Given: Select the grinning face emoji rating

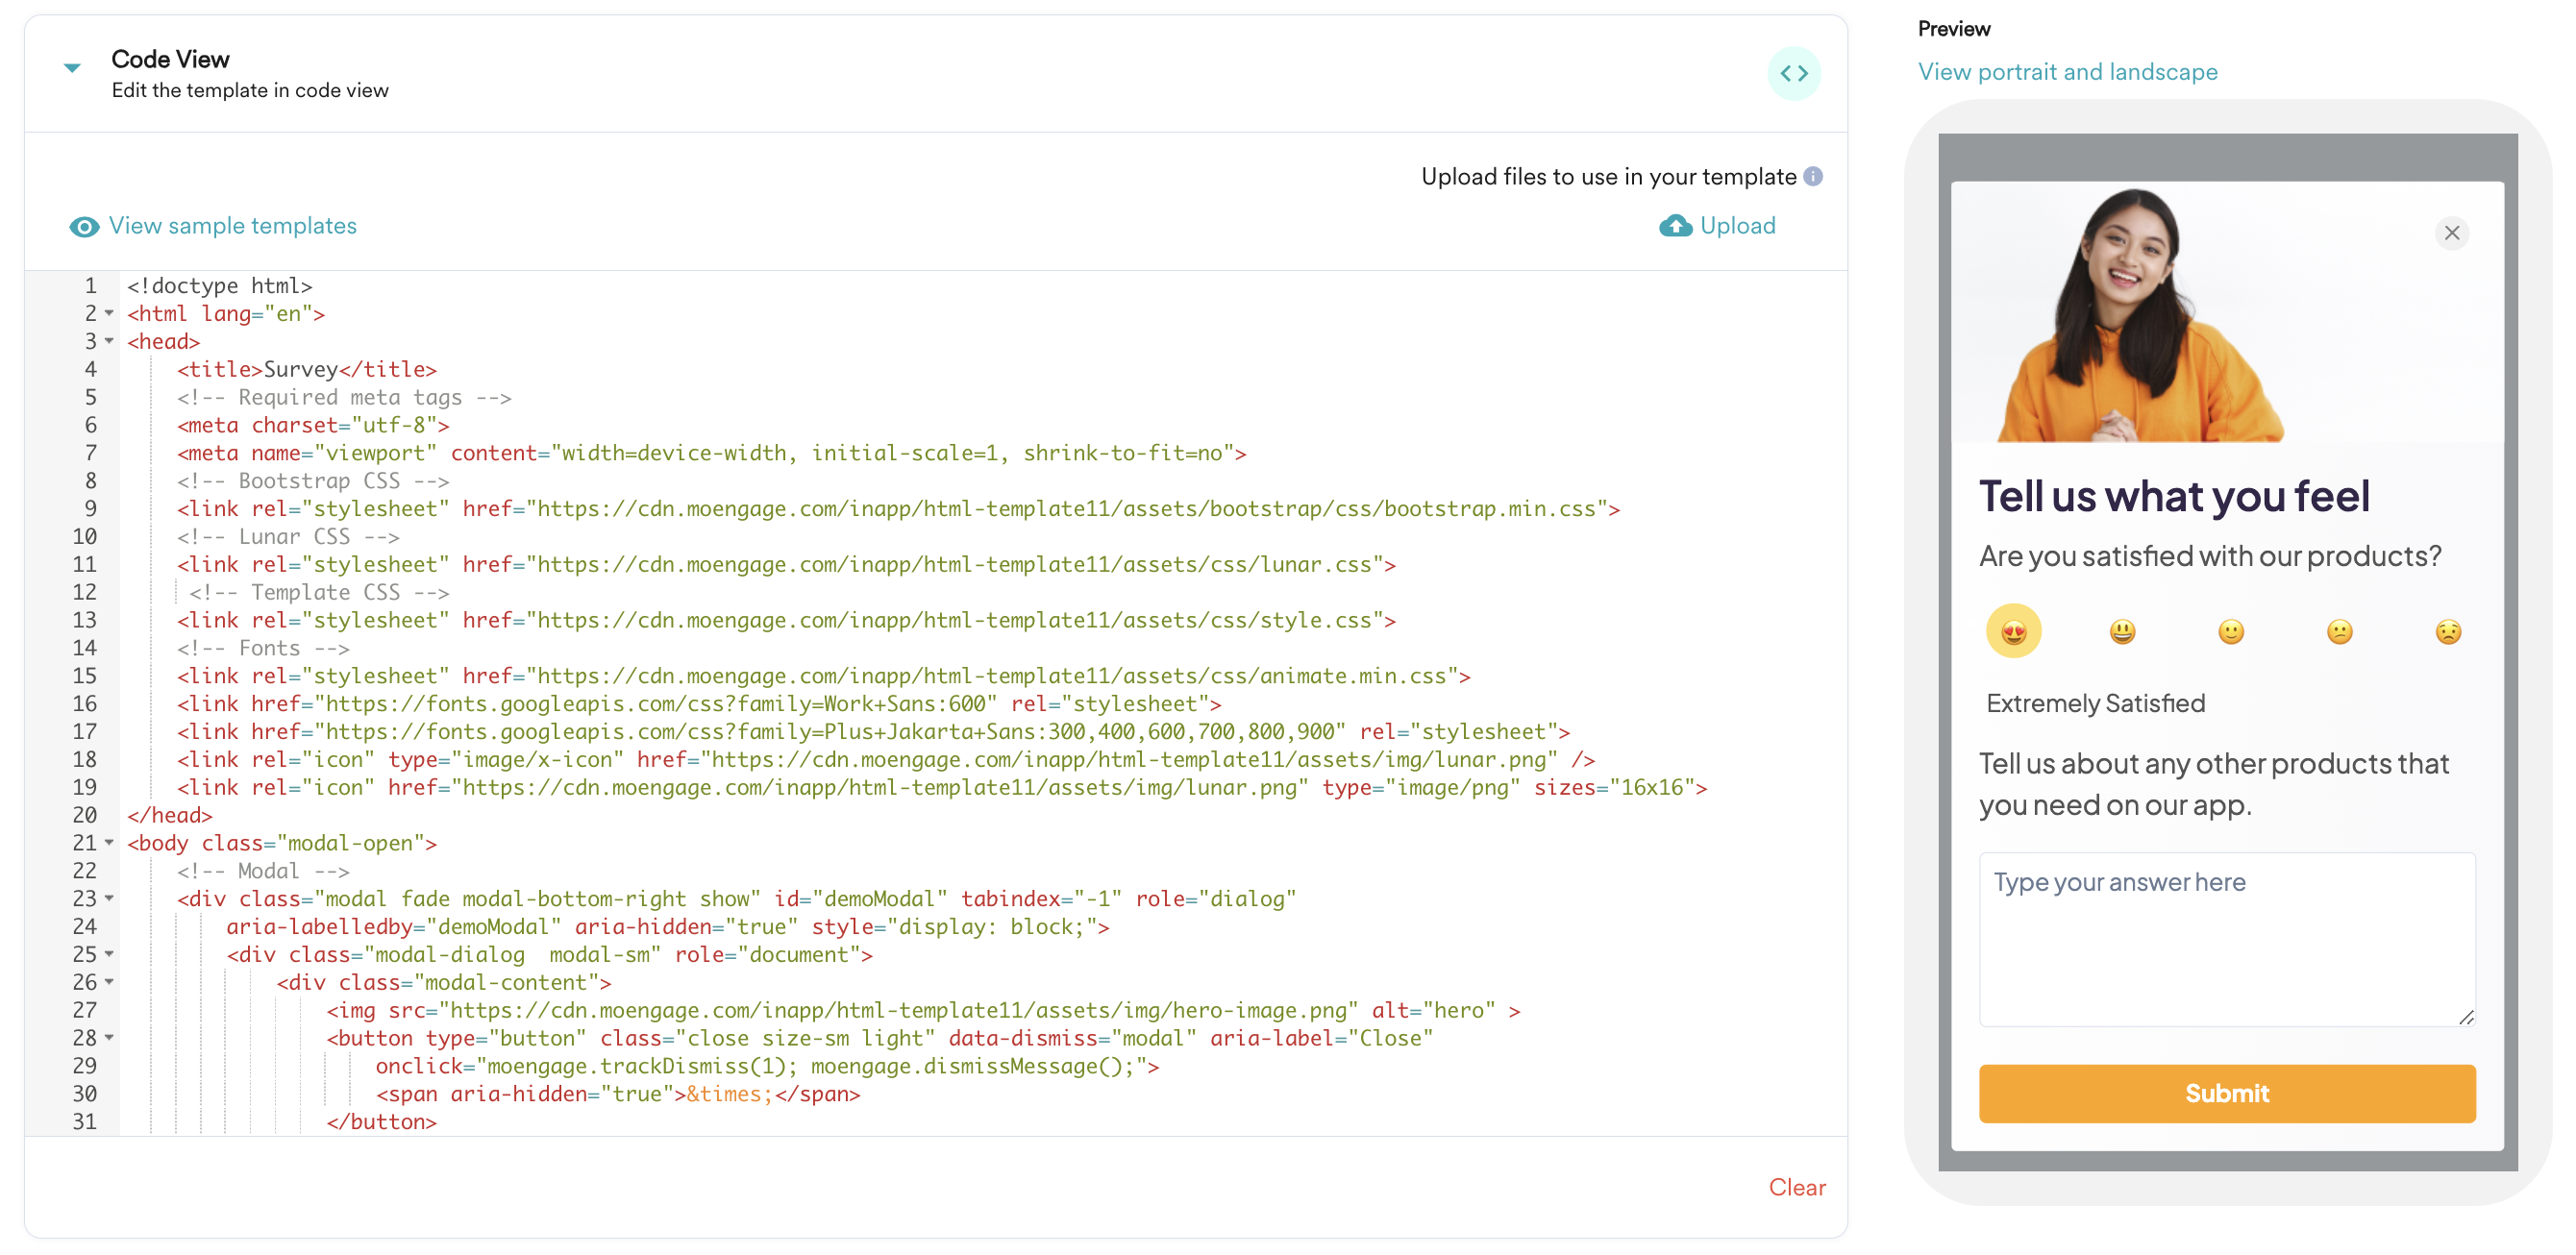Looking at the screenshot, I should (x=2122, y=631).
